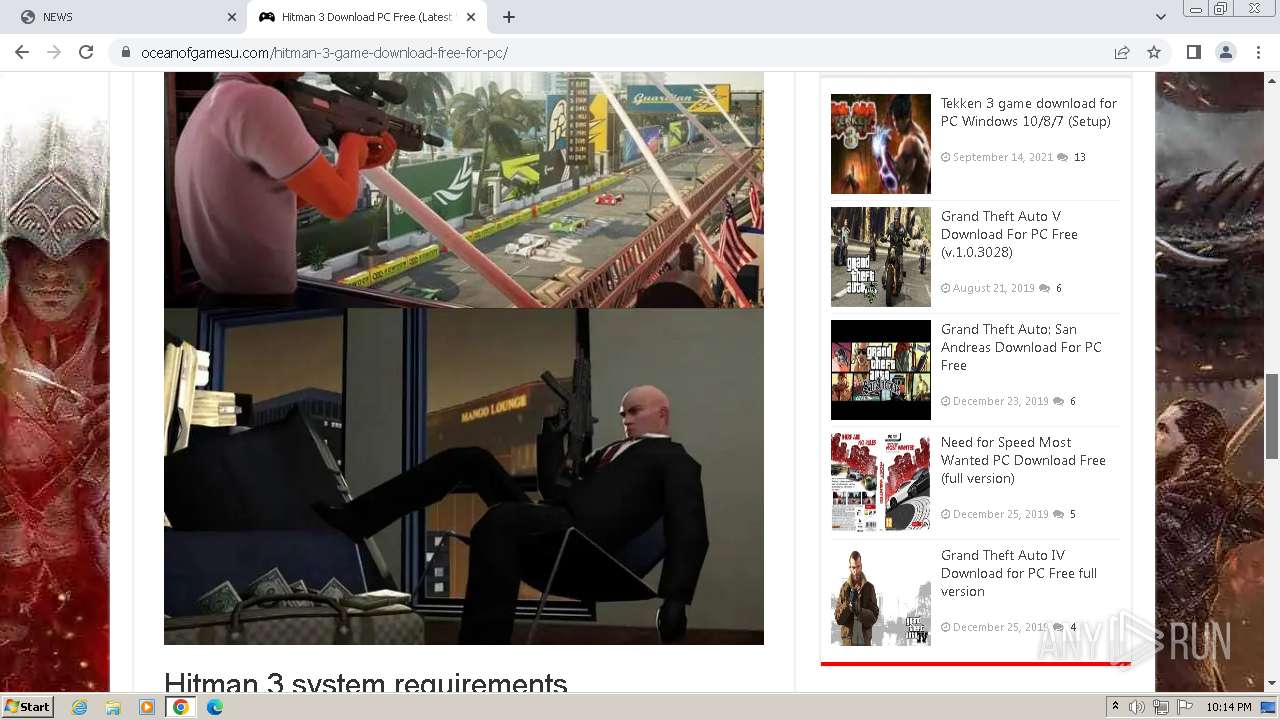Viewport: 1280px width, 720px height.
Task: Open the network tray icon
Action: (1161, 707)
